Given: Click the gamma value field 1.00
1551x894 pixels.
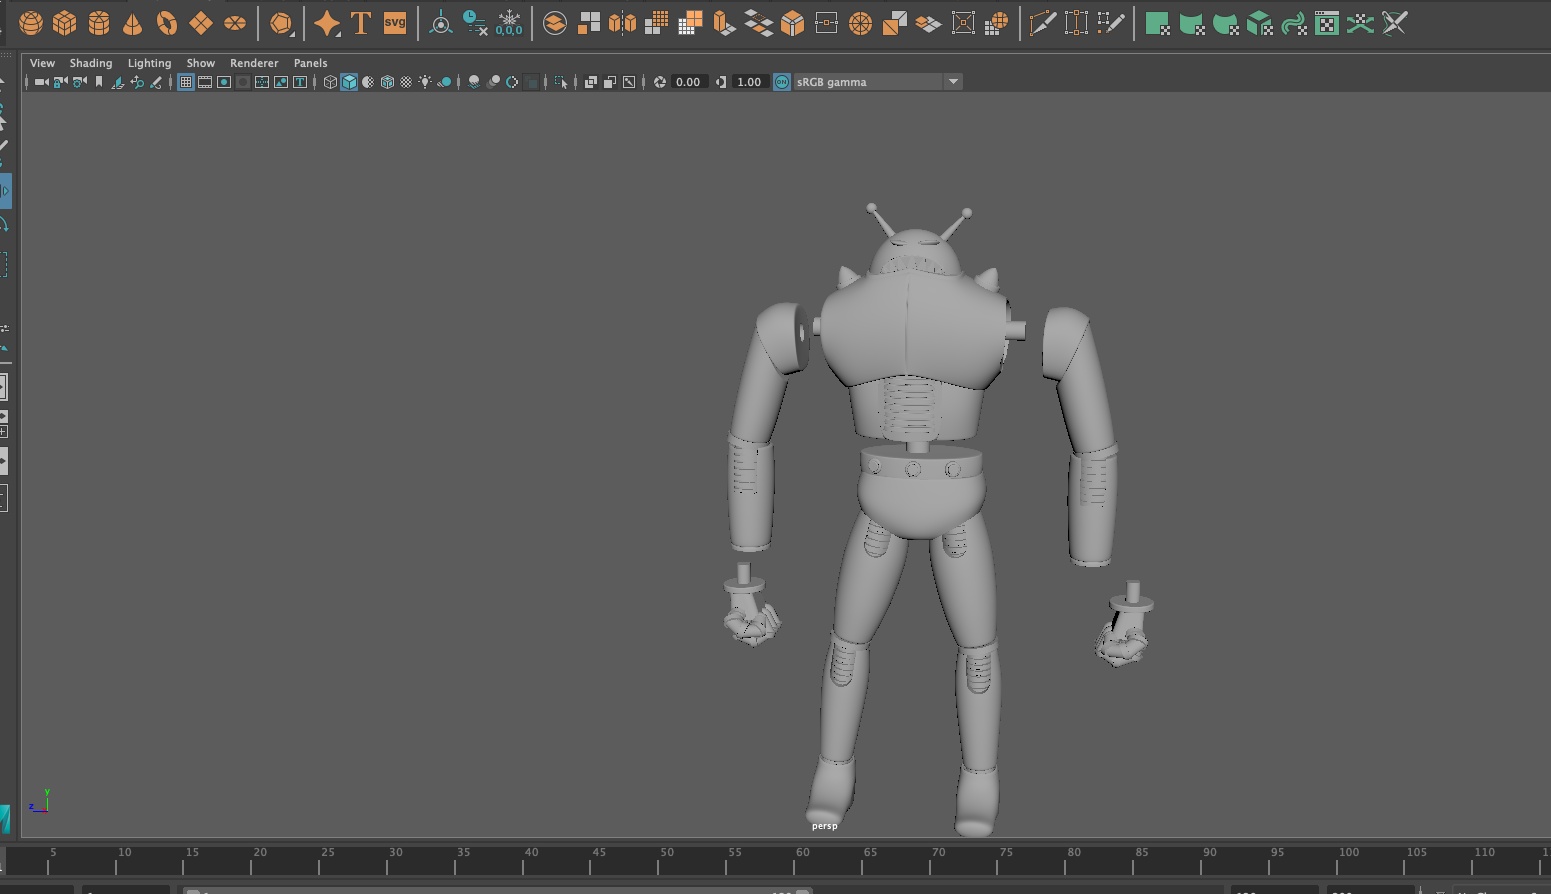Looking at the screenshot, I should [x=749, y=82].
